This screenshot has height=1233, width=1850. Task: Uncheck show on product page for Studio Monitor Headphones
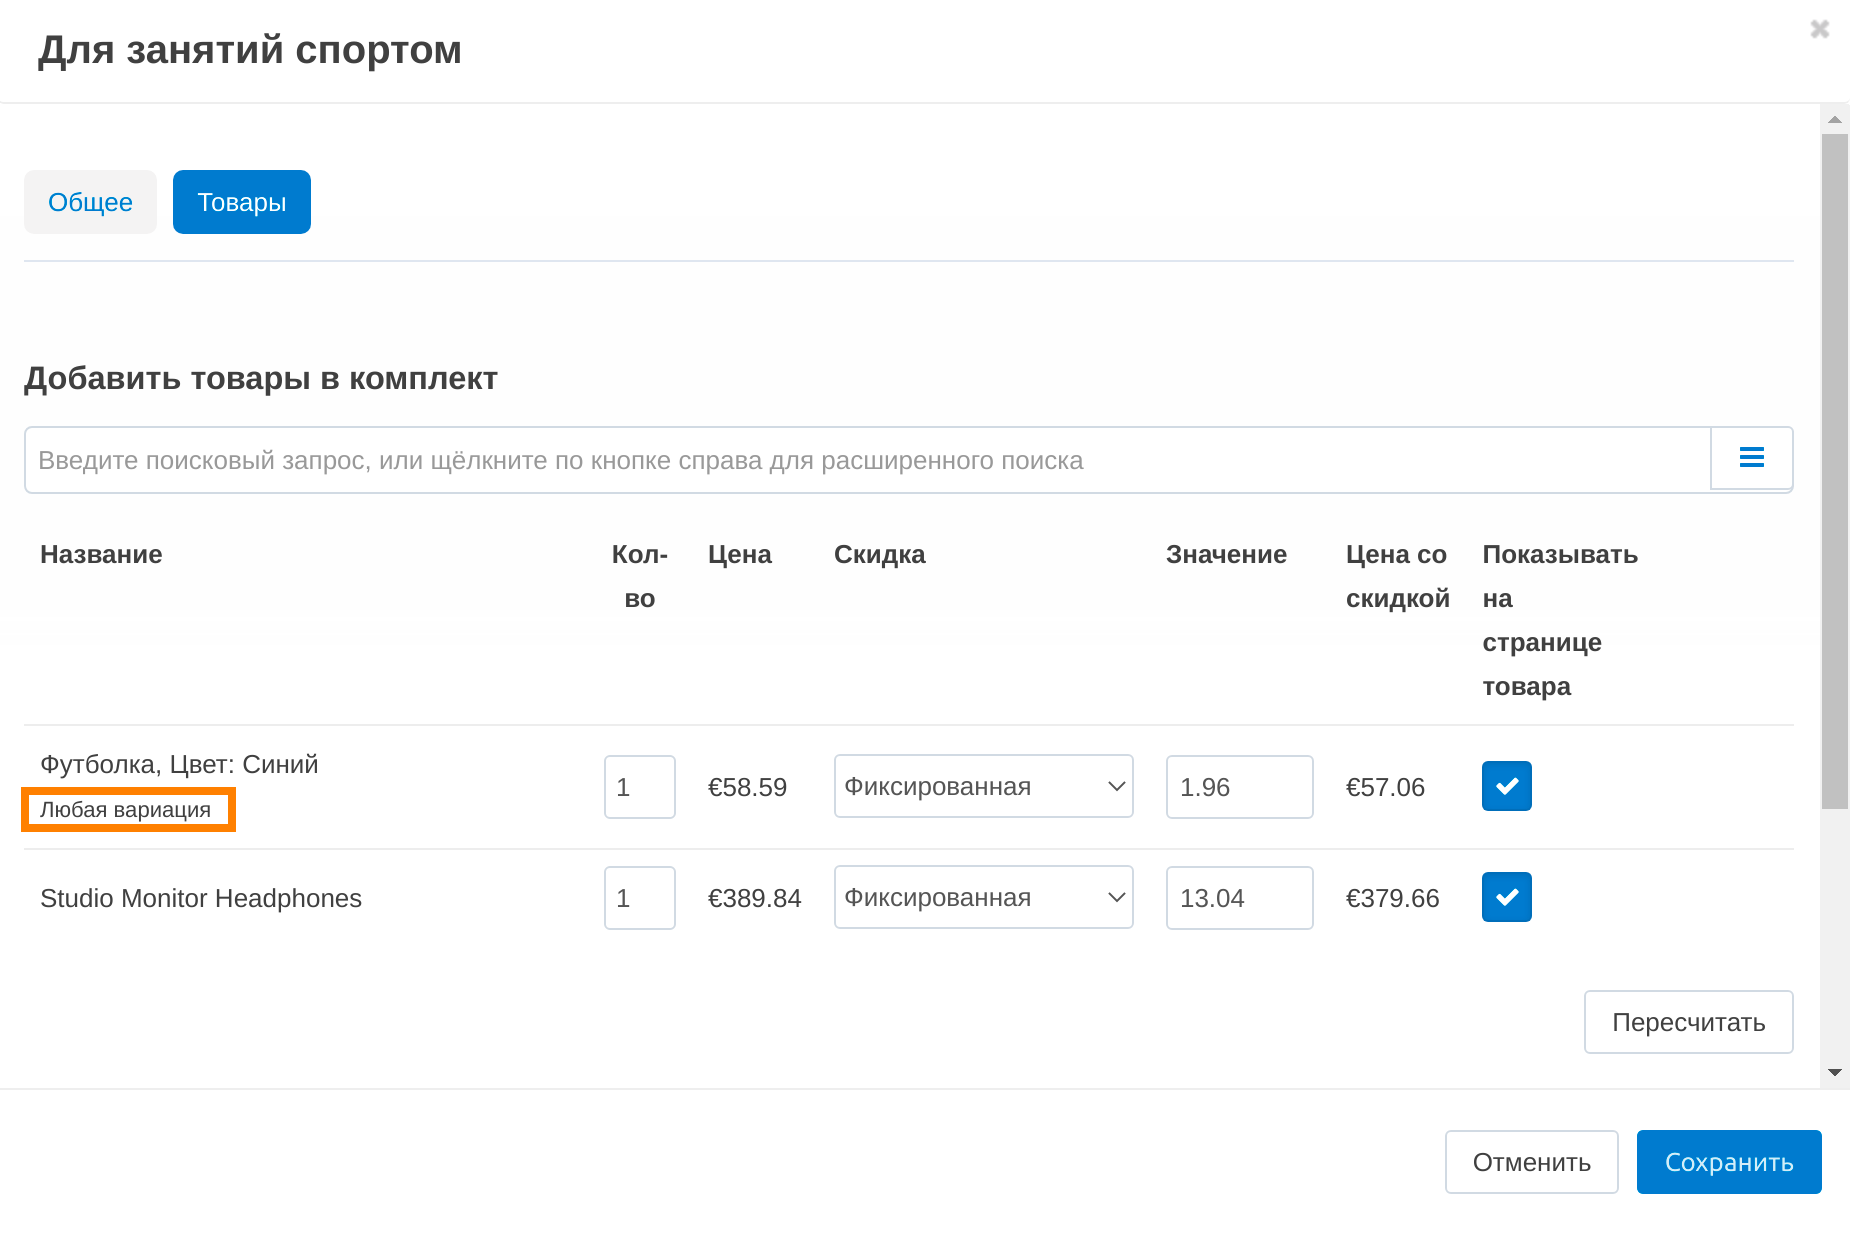pyautogui.click(x=1506, y=897)
